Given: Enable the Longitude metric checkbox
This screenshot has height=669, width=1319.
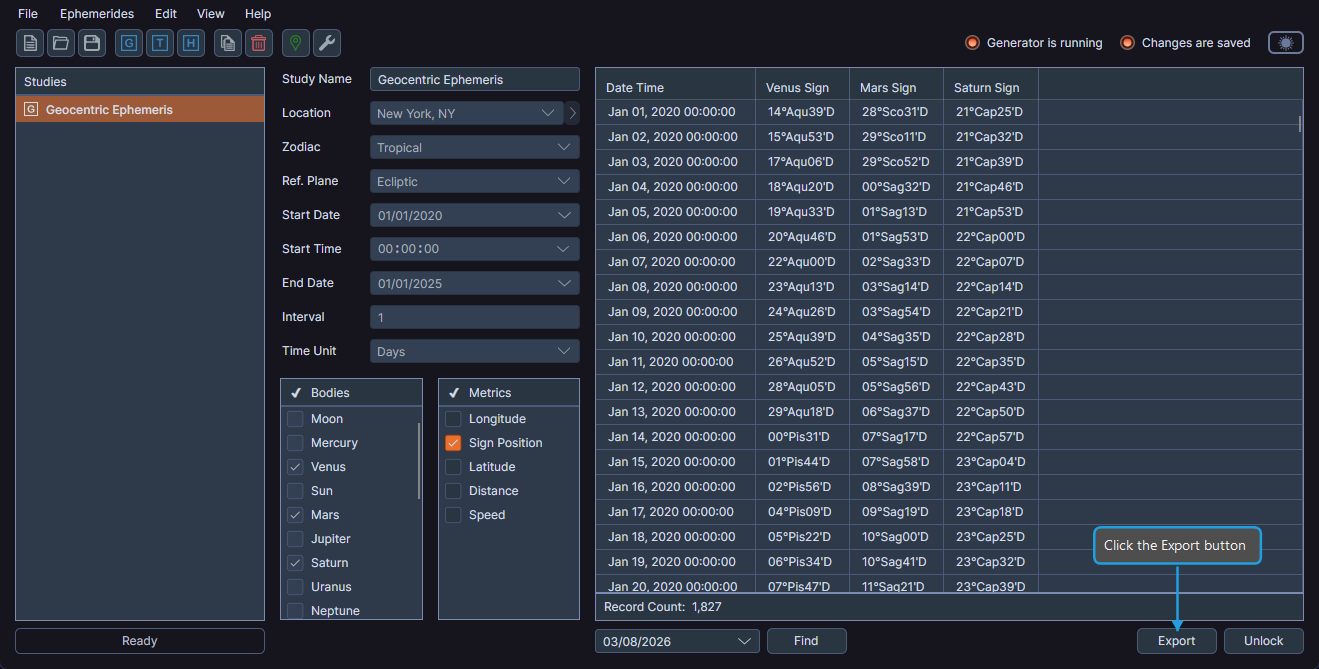Looking at the screenshot, I should pos(453,418).
